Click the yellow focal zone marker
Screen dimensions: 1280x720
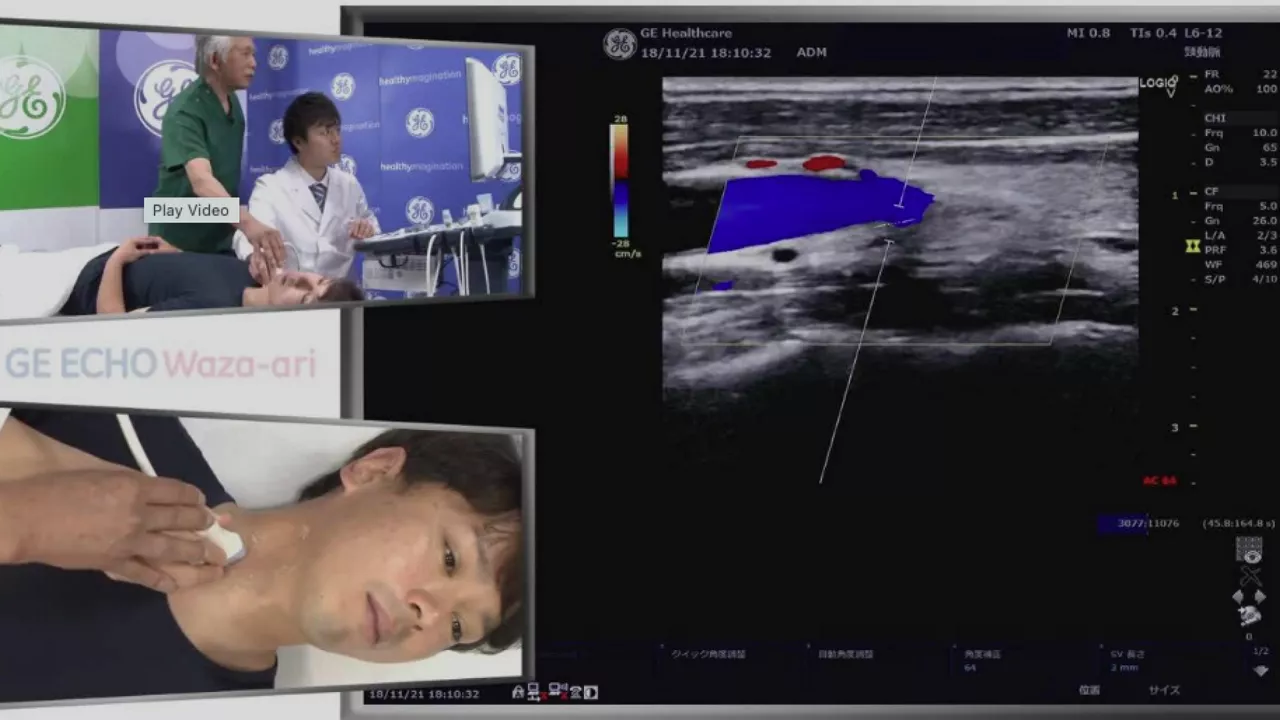point(1192,245)
